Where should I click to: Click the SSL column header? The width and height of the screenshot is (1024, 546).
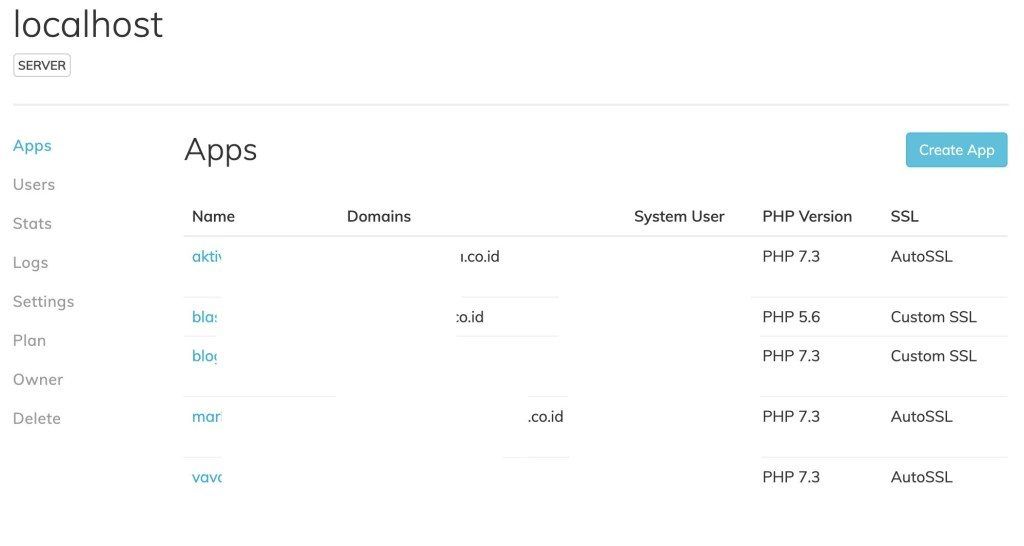coord(904,216)
